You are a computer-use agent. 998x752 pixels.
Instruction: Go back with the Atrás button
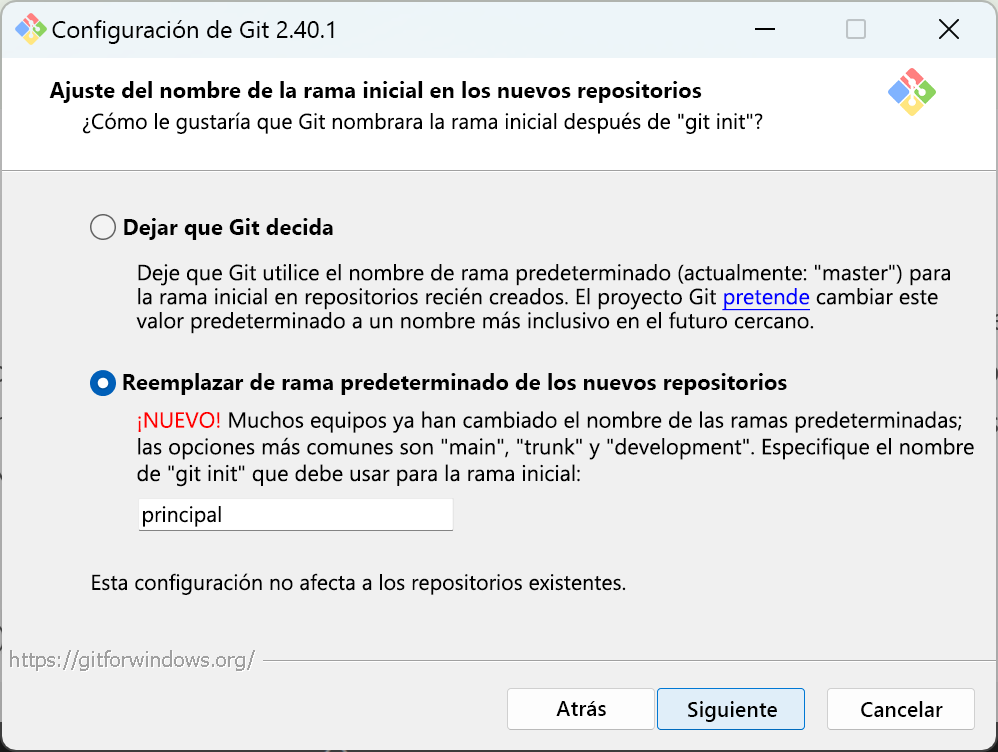[580, 709]
